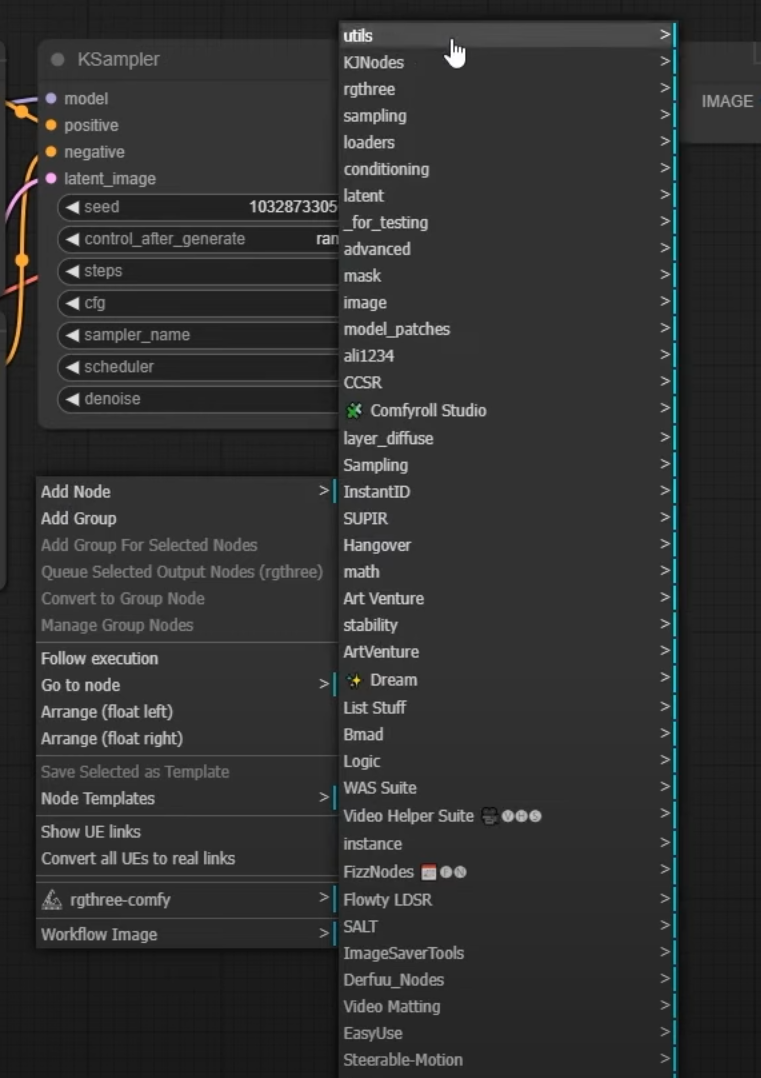
Task: Click the purple model input socket
Action: (51, 98)
